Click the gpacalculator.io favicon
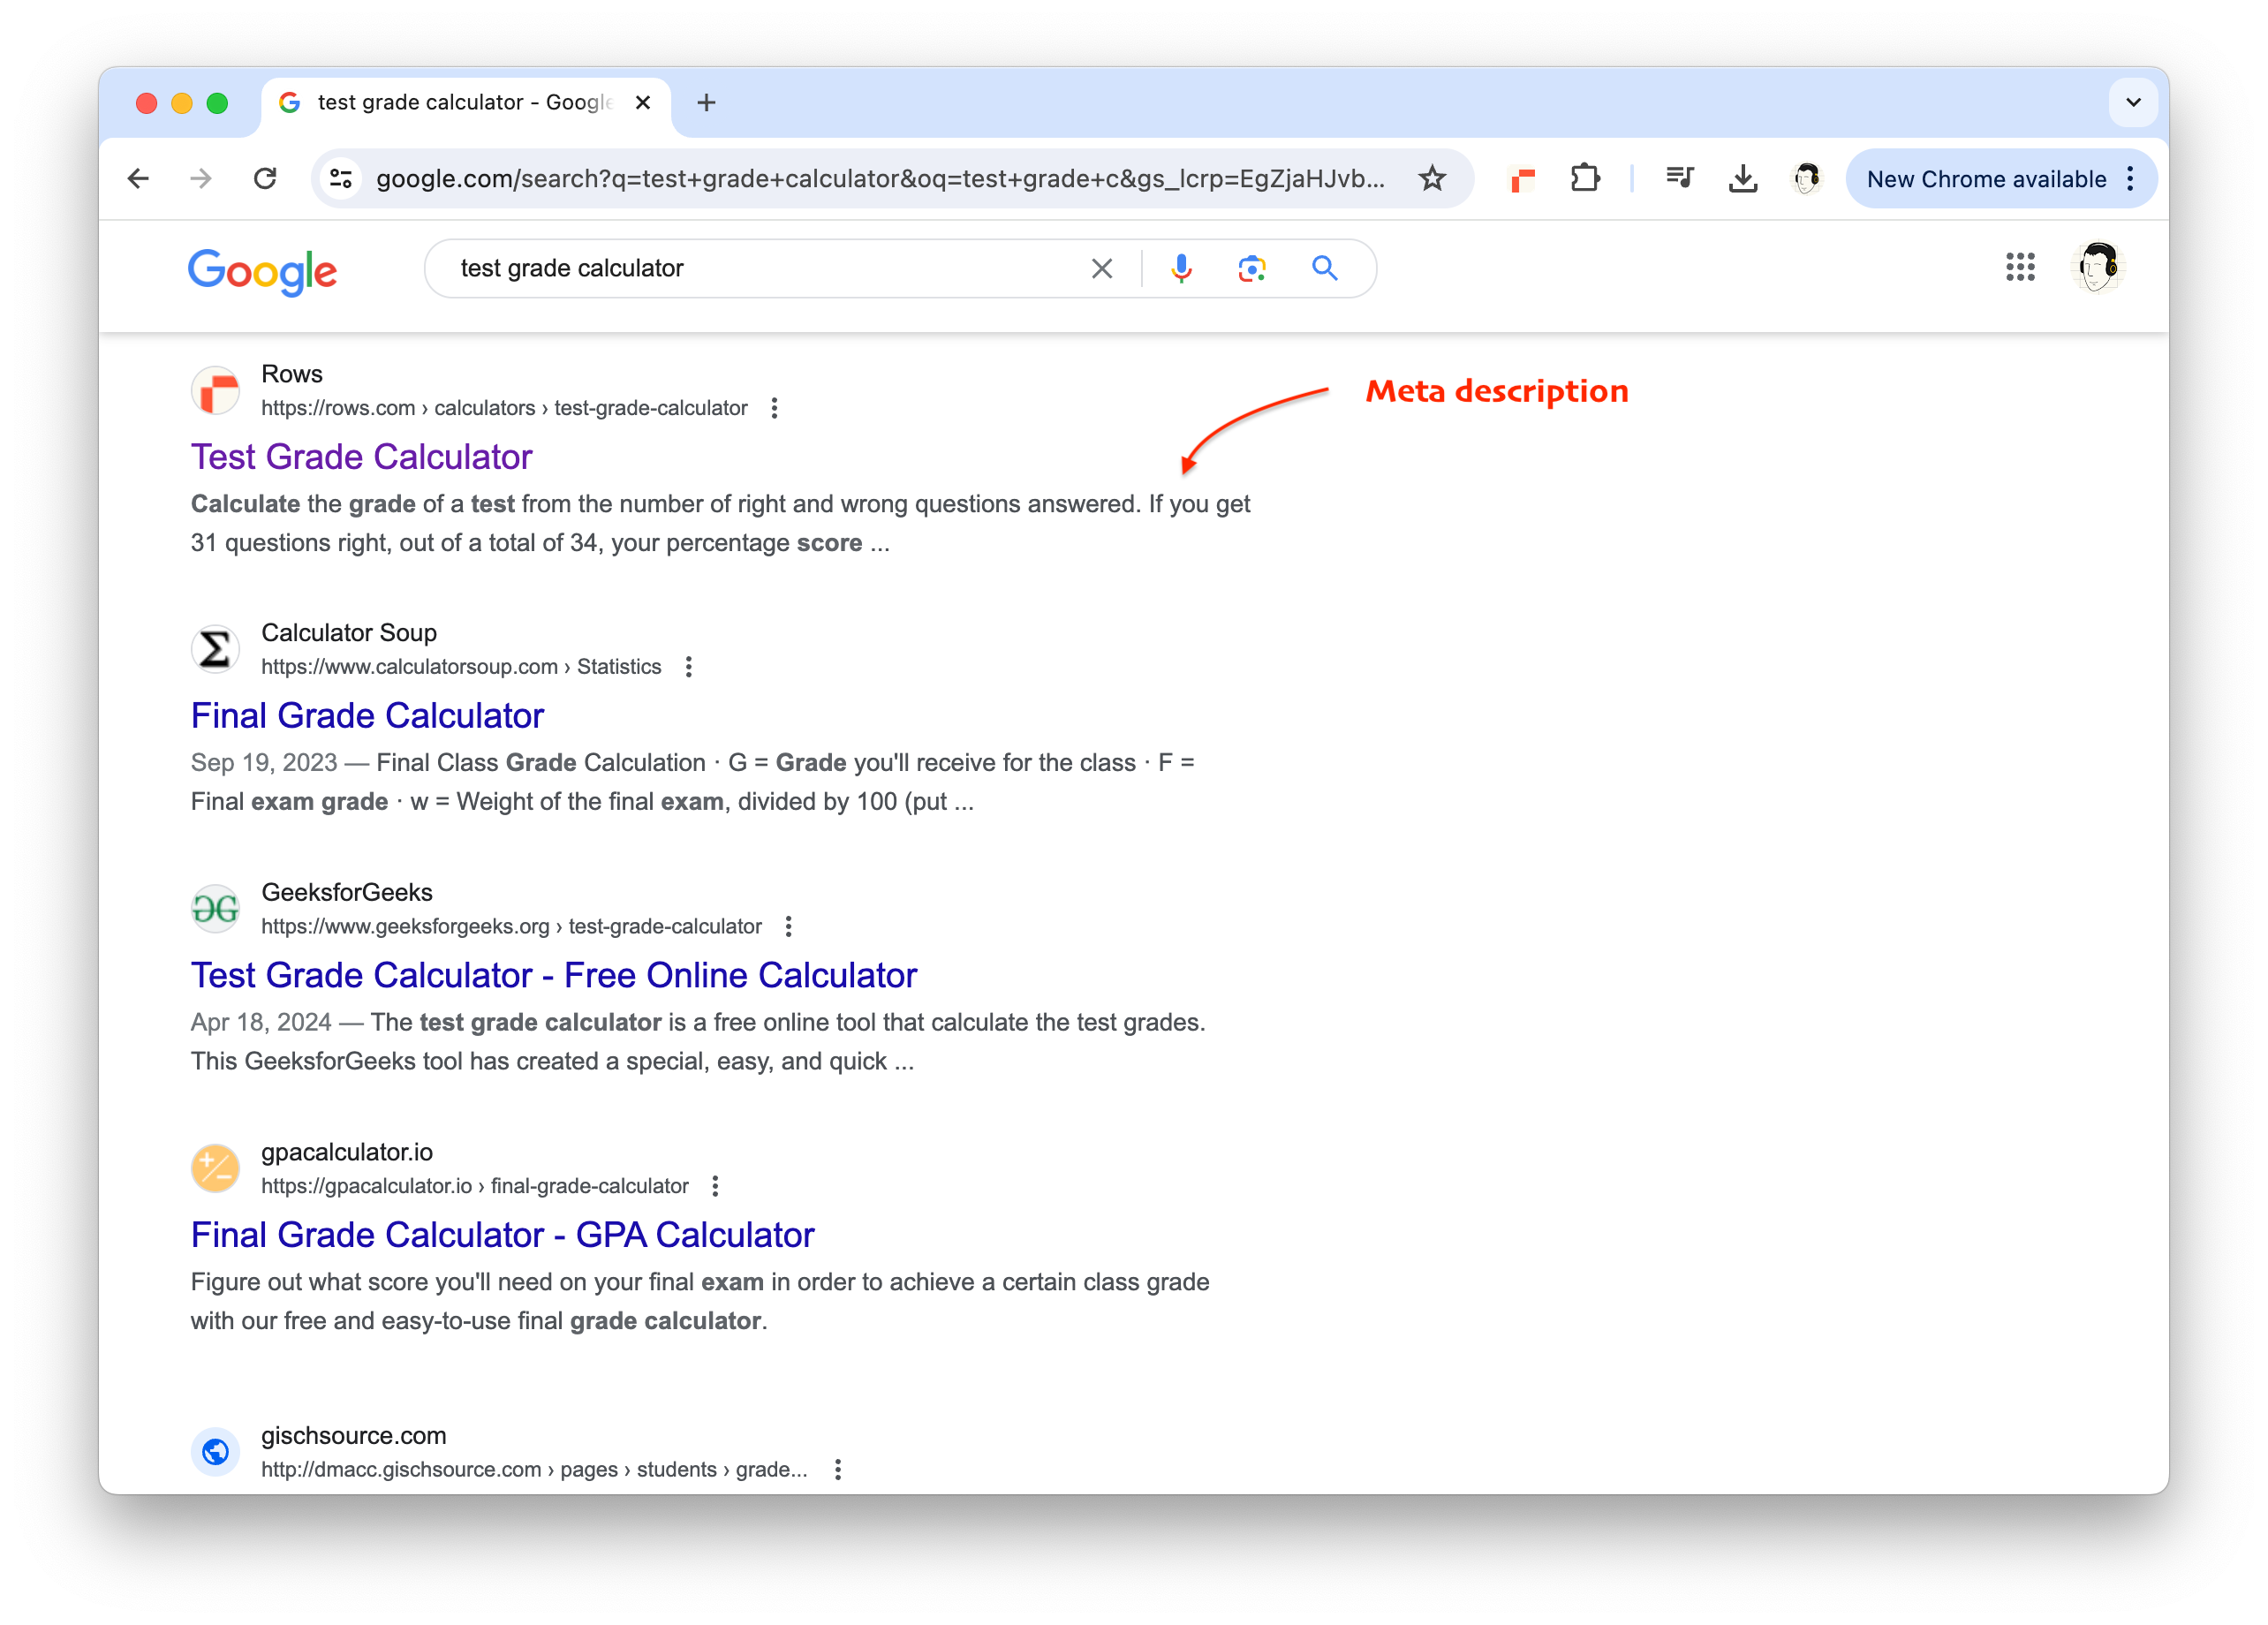Screen dimensions: 2268x1625 click(215, 1169)
